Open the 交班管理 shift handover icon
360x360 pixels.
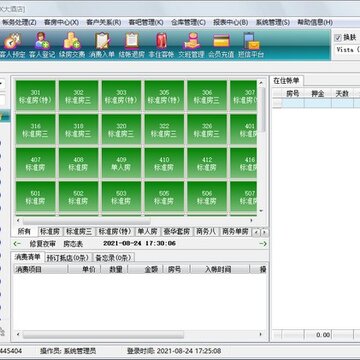click(191, 46)
